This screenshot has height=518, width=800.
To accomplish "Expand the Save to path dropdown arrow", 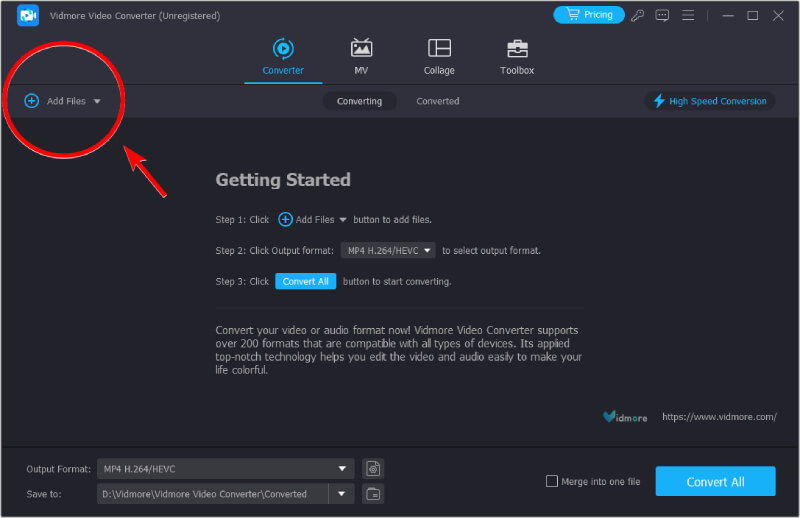I will coord(344,493).
